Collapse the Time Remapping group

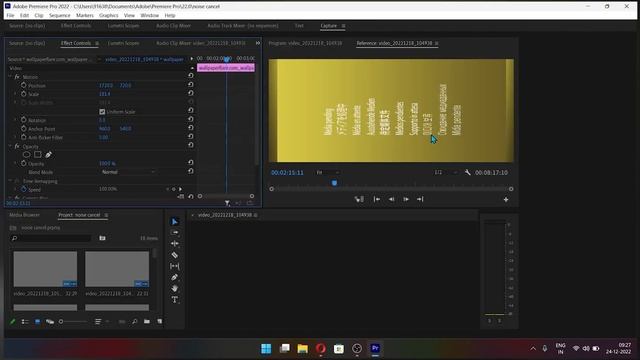(10, 180)
